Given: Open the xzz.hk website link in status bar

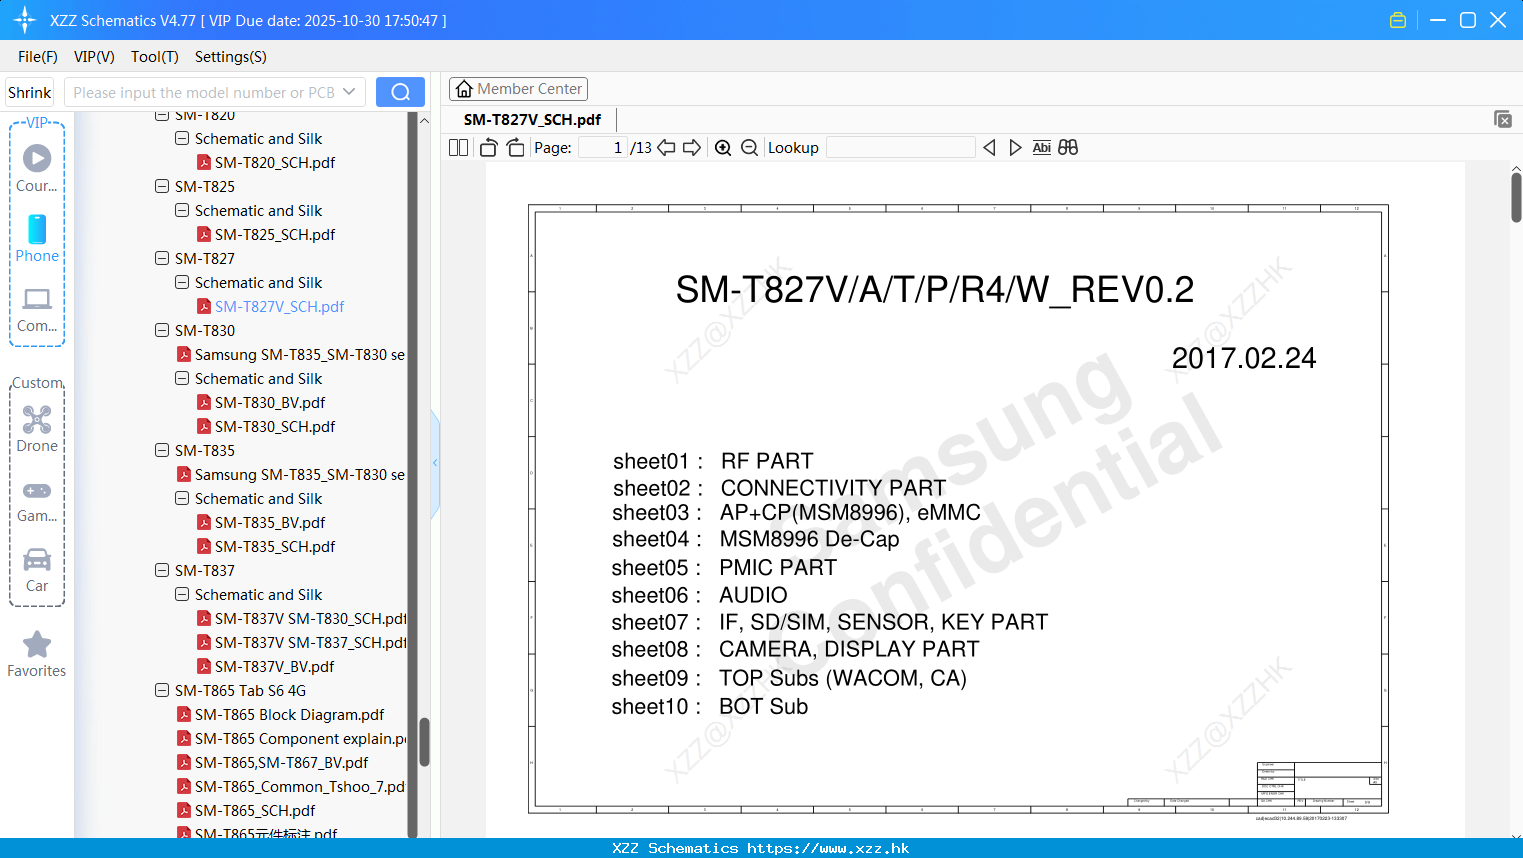Looking at the screenshot, I should coord(828,848).
